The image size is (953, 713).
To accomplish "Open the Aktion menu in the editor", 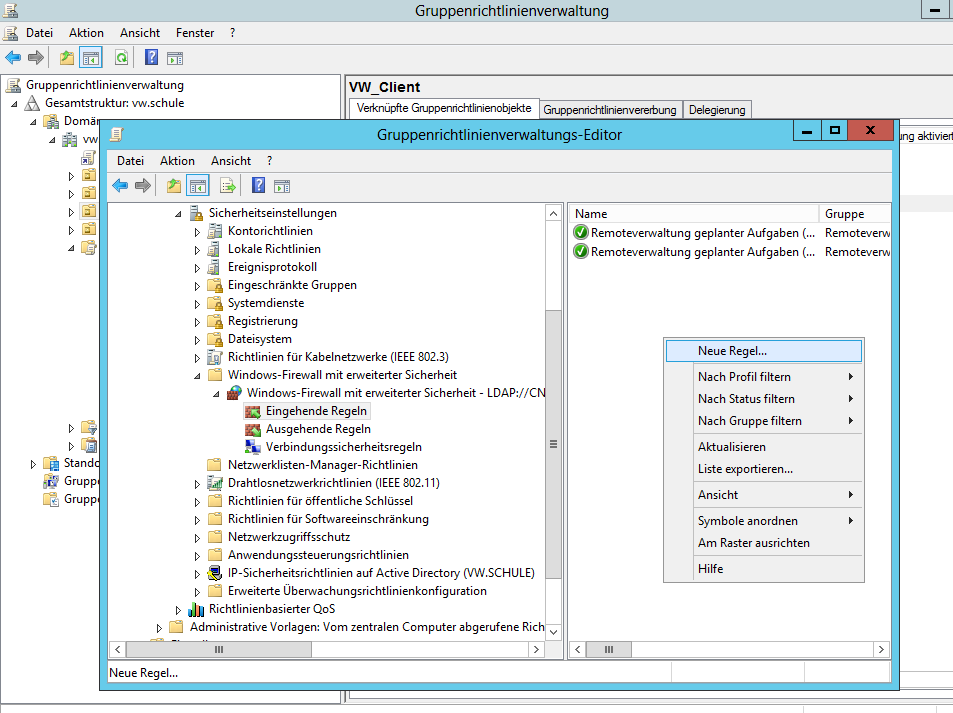I will coord(177,160).
